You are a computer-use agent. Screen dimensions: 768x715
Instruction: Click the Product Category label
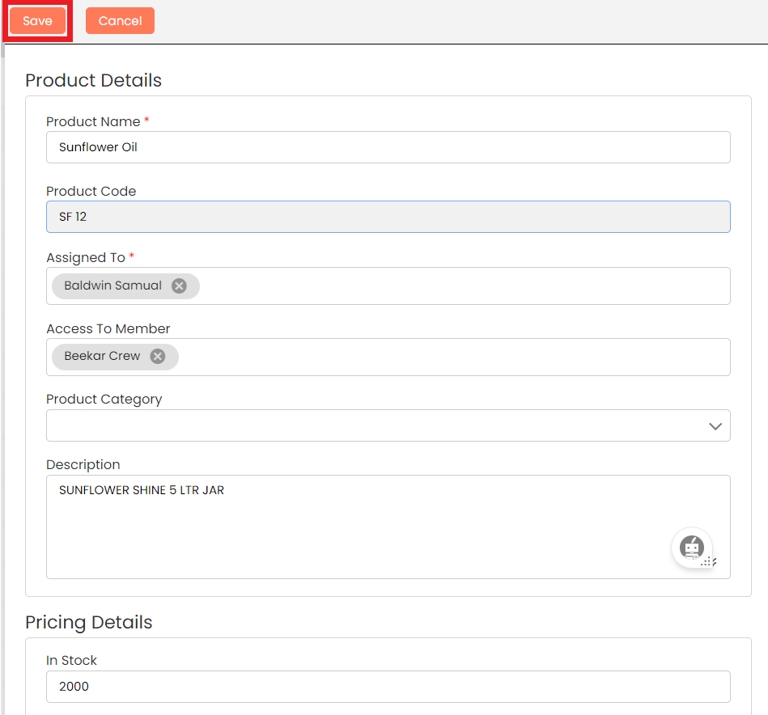(104, 399)
